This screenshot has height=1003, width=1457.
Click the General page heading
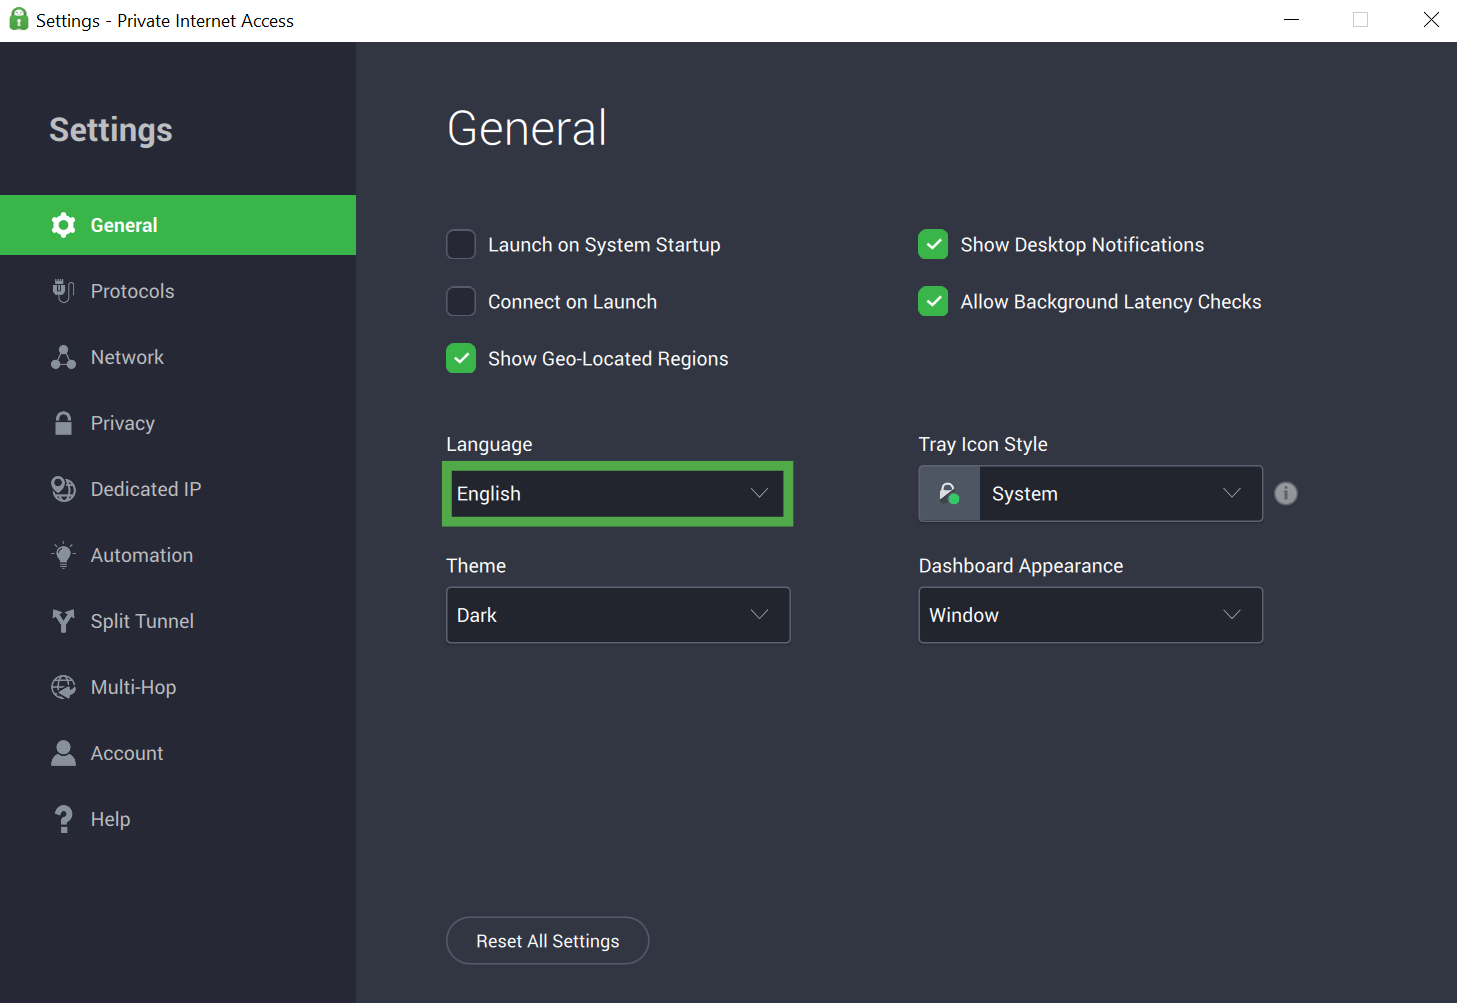point(527,128)
